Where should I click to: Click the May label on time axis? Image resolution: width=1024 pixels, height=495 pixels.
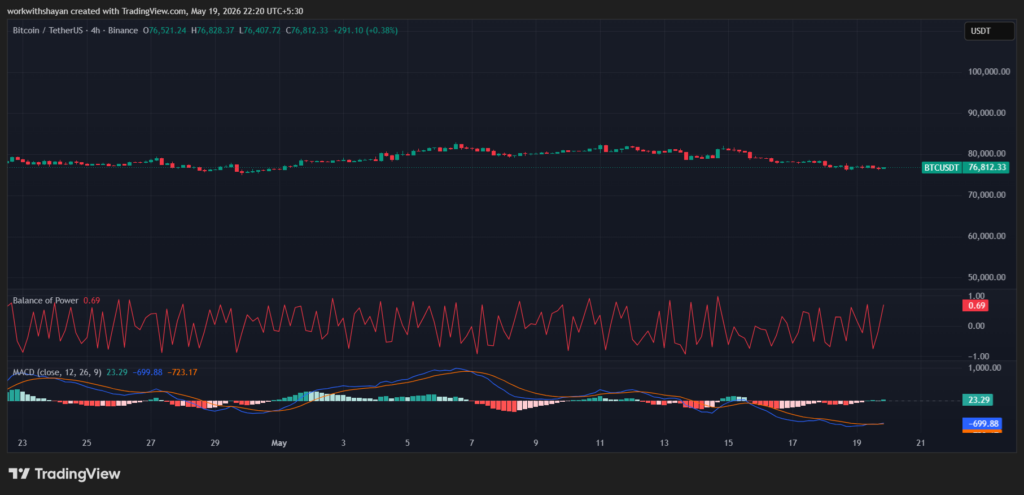point(279,443)
